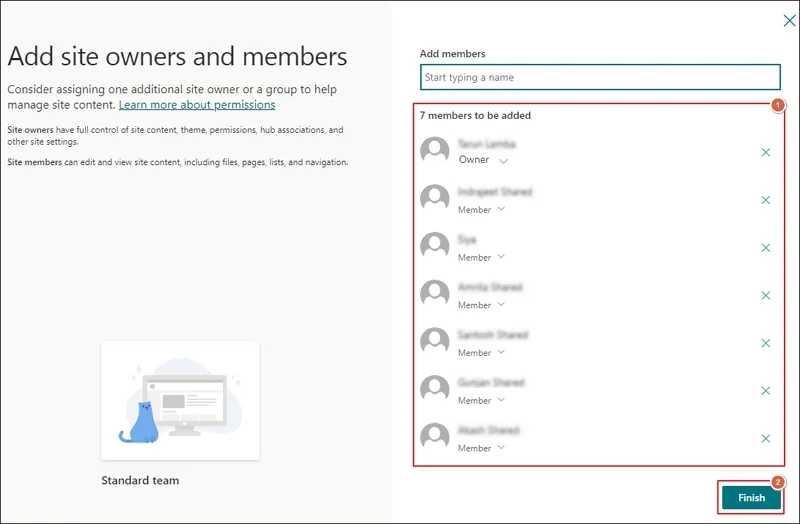Open Member role dropdown for last person, Akash
Screen dimensions: 800x524
point(481,448)
